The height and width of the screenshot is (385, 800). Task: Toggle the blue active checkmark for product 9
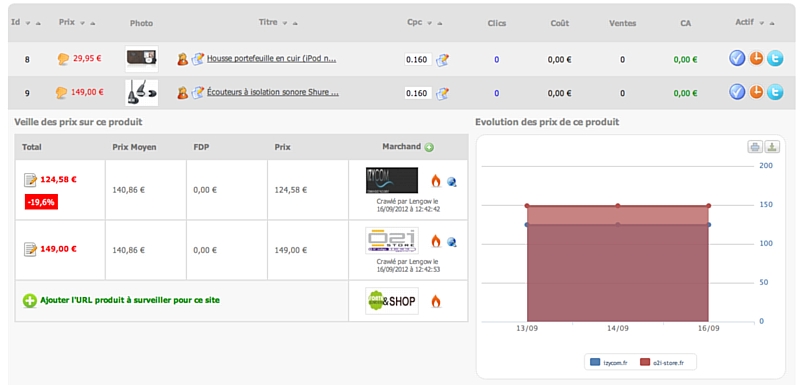click(x=737, y=93)
